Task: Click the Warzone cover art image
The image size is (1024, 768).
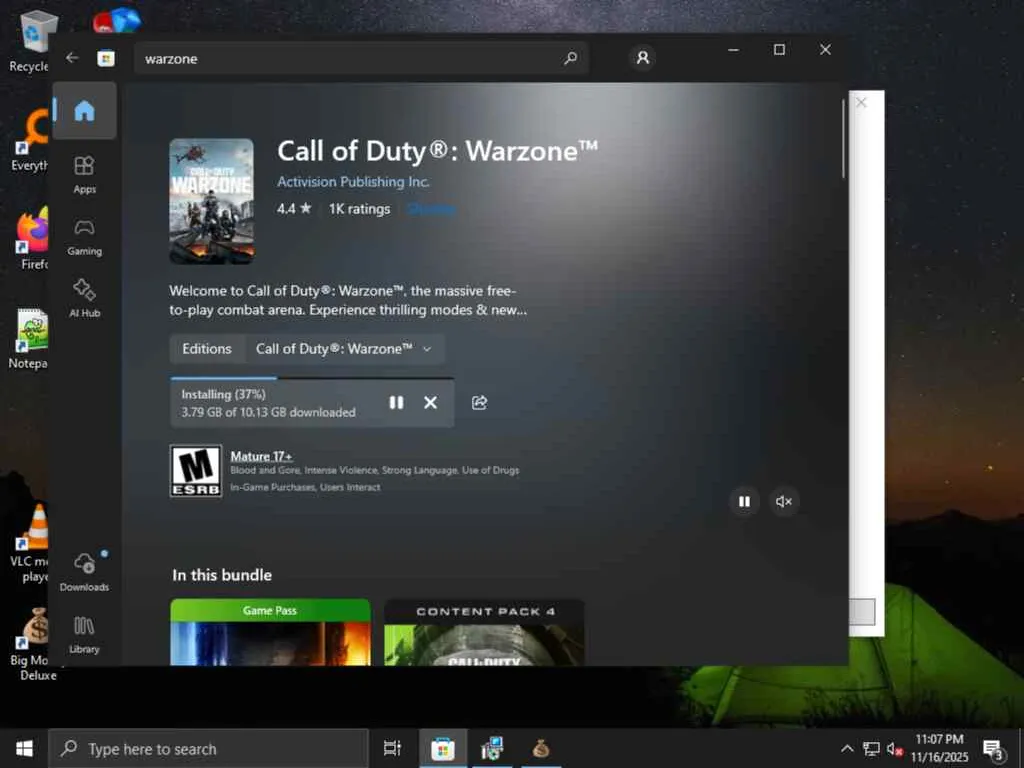Action: [212, 201]
